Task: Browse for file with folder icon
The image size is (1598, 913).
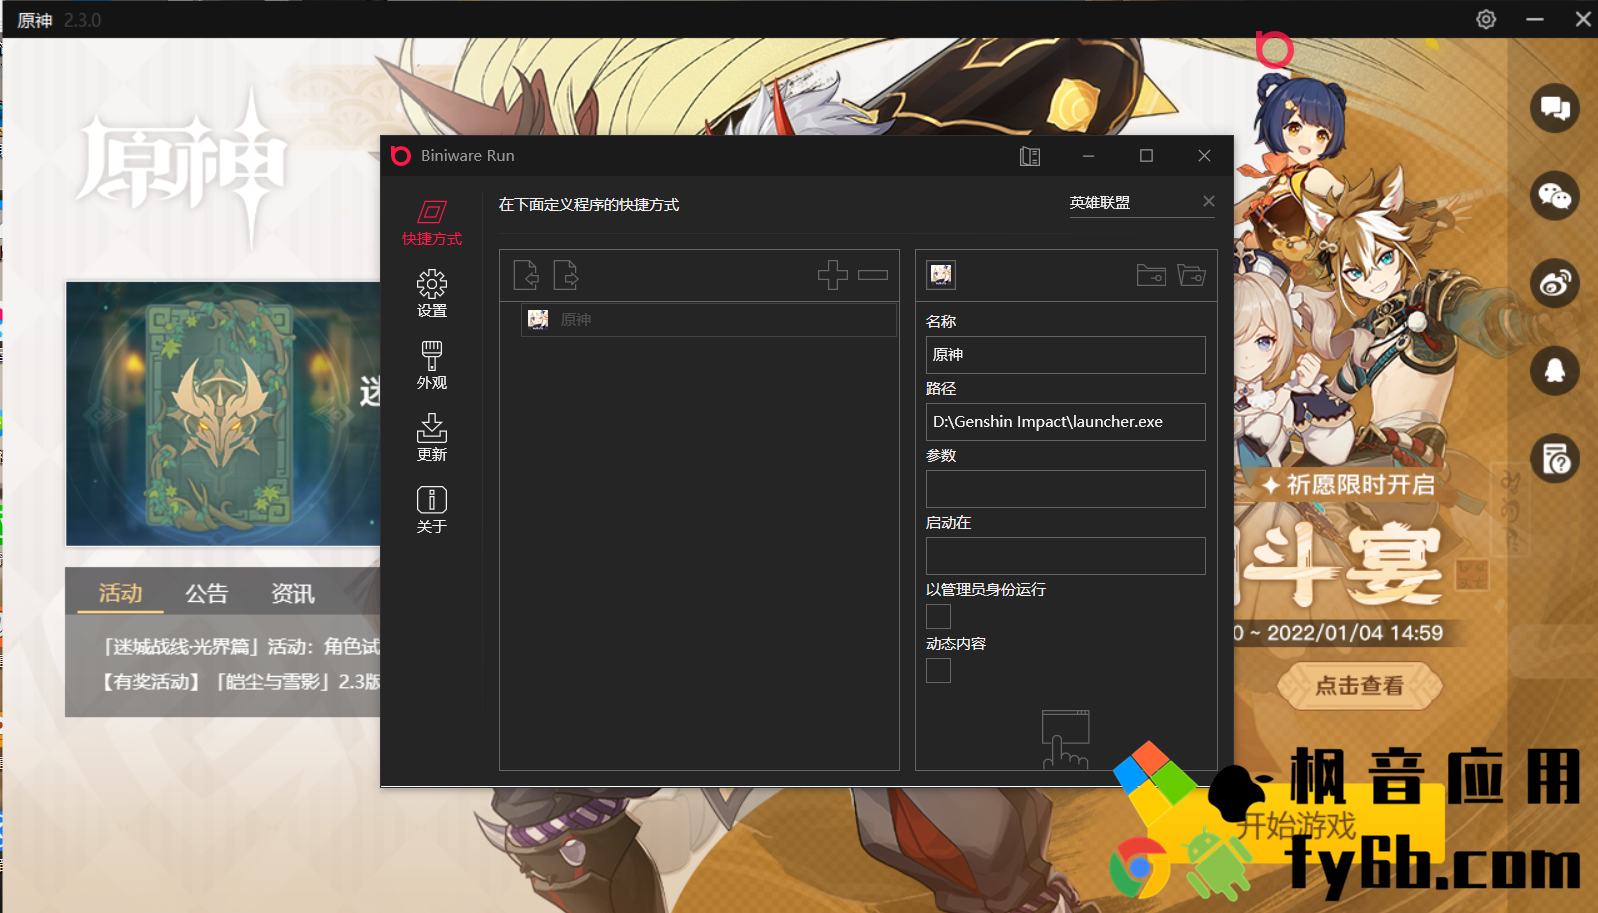Action: pos(1151,275)
